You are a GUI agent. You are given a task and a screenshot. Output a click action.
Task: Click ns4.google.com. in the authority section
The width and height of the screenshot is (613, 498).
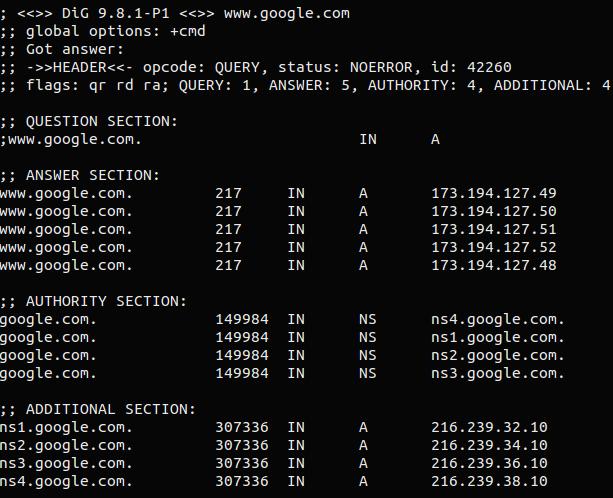[x=498, y=319]
